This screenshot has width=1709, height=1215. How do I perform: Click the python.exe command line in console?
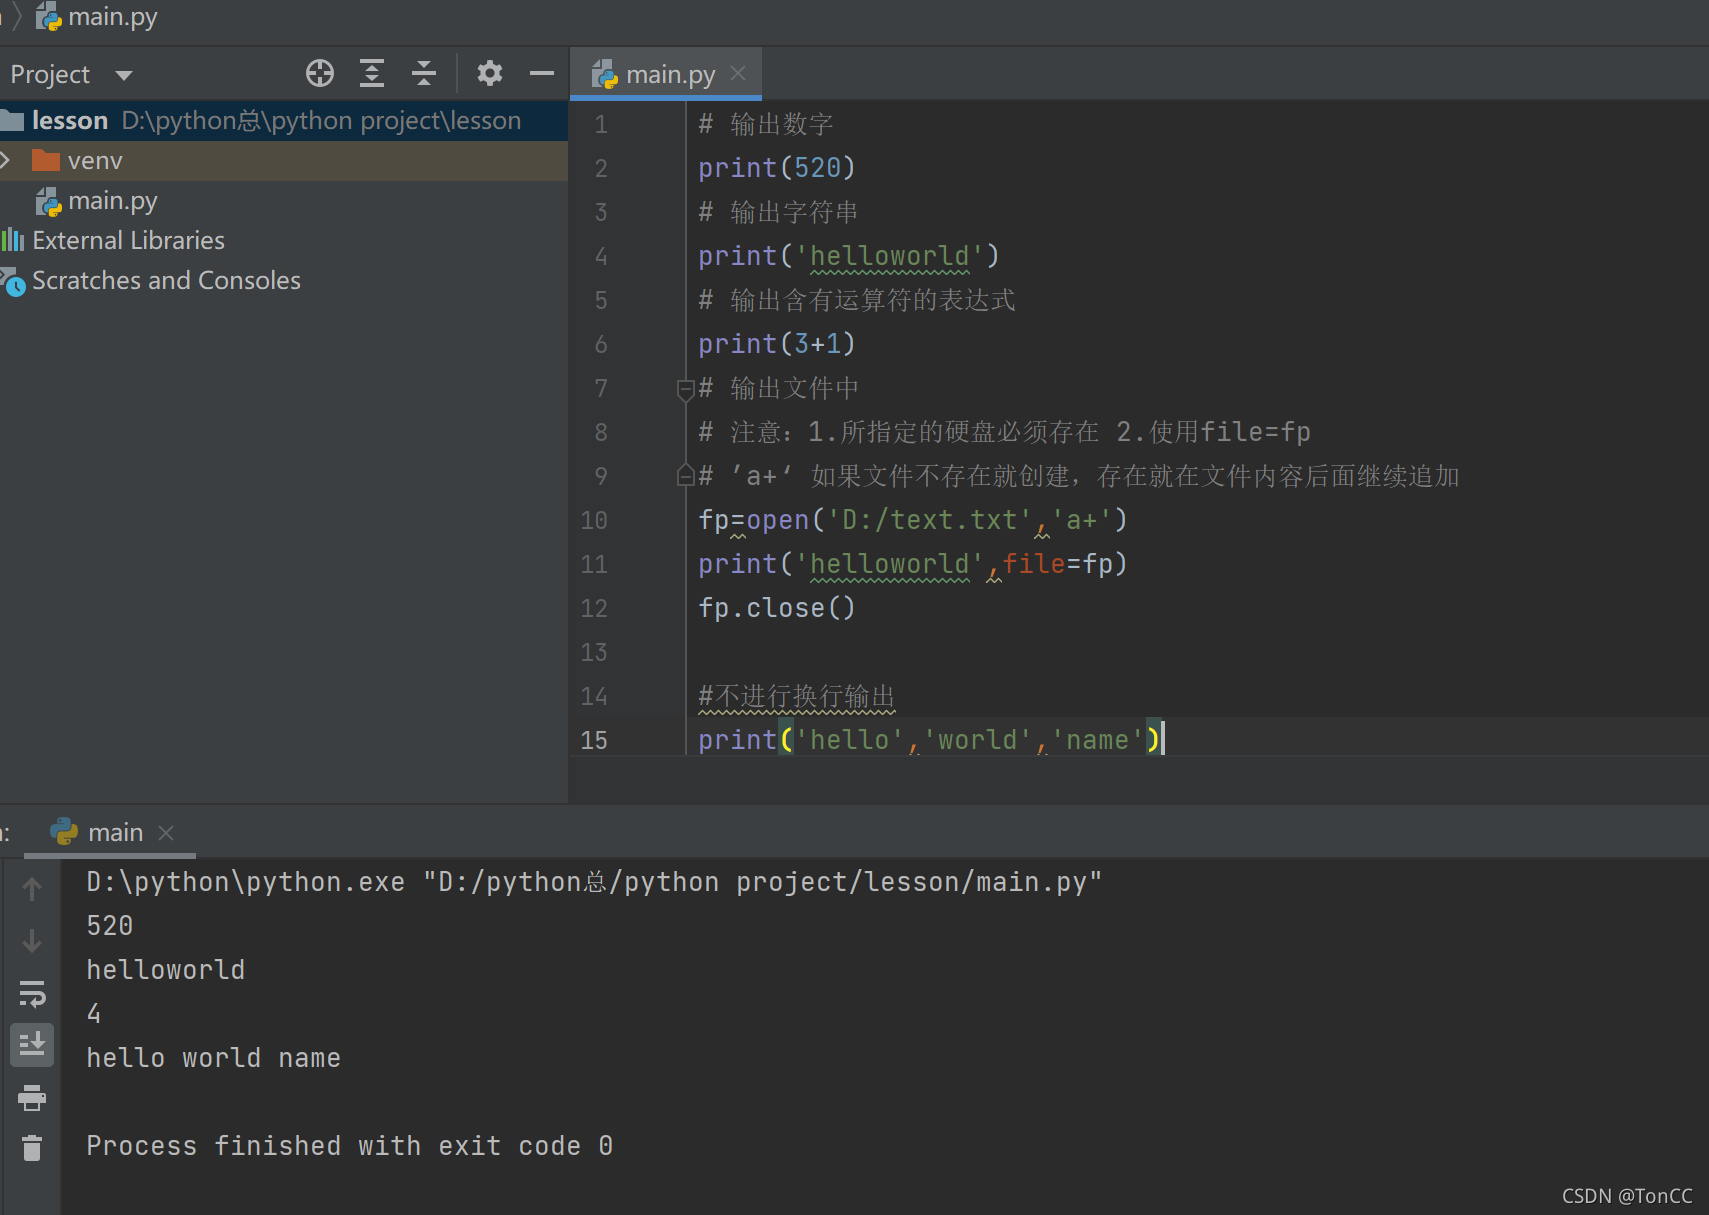594,882
